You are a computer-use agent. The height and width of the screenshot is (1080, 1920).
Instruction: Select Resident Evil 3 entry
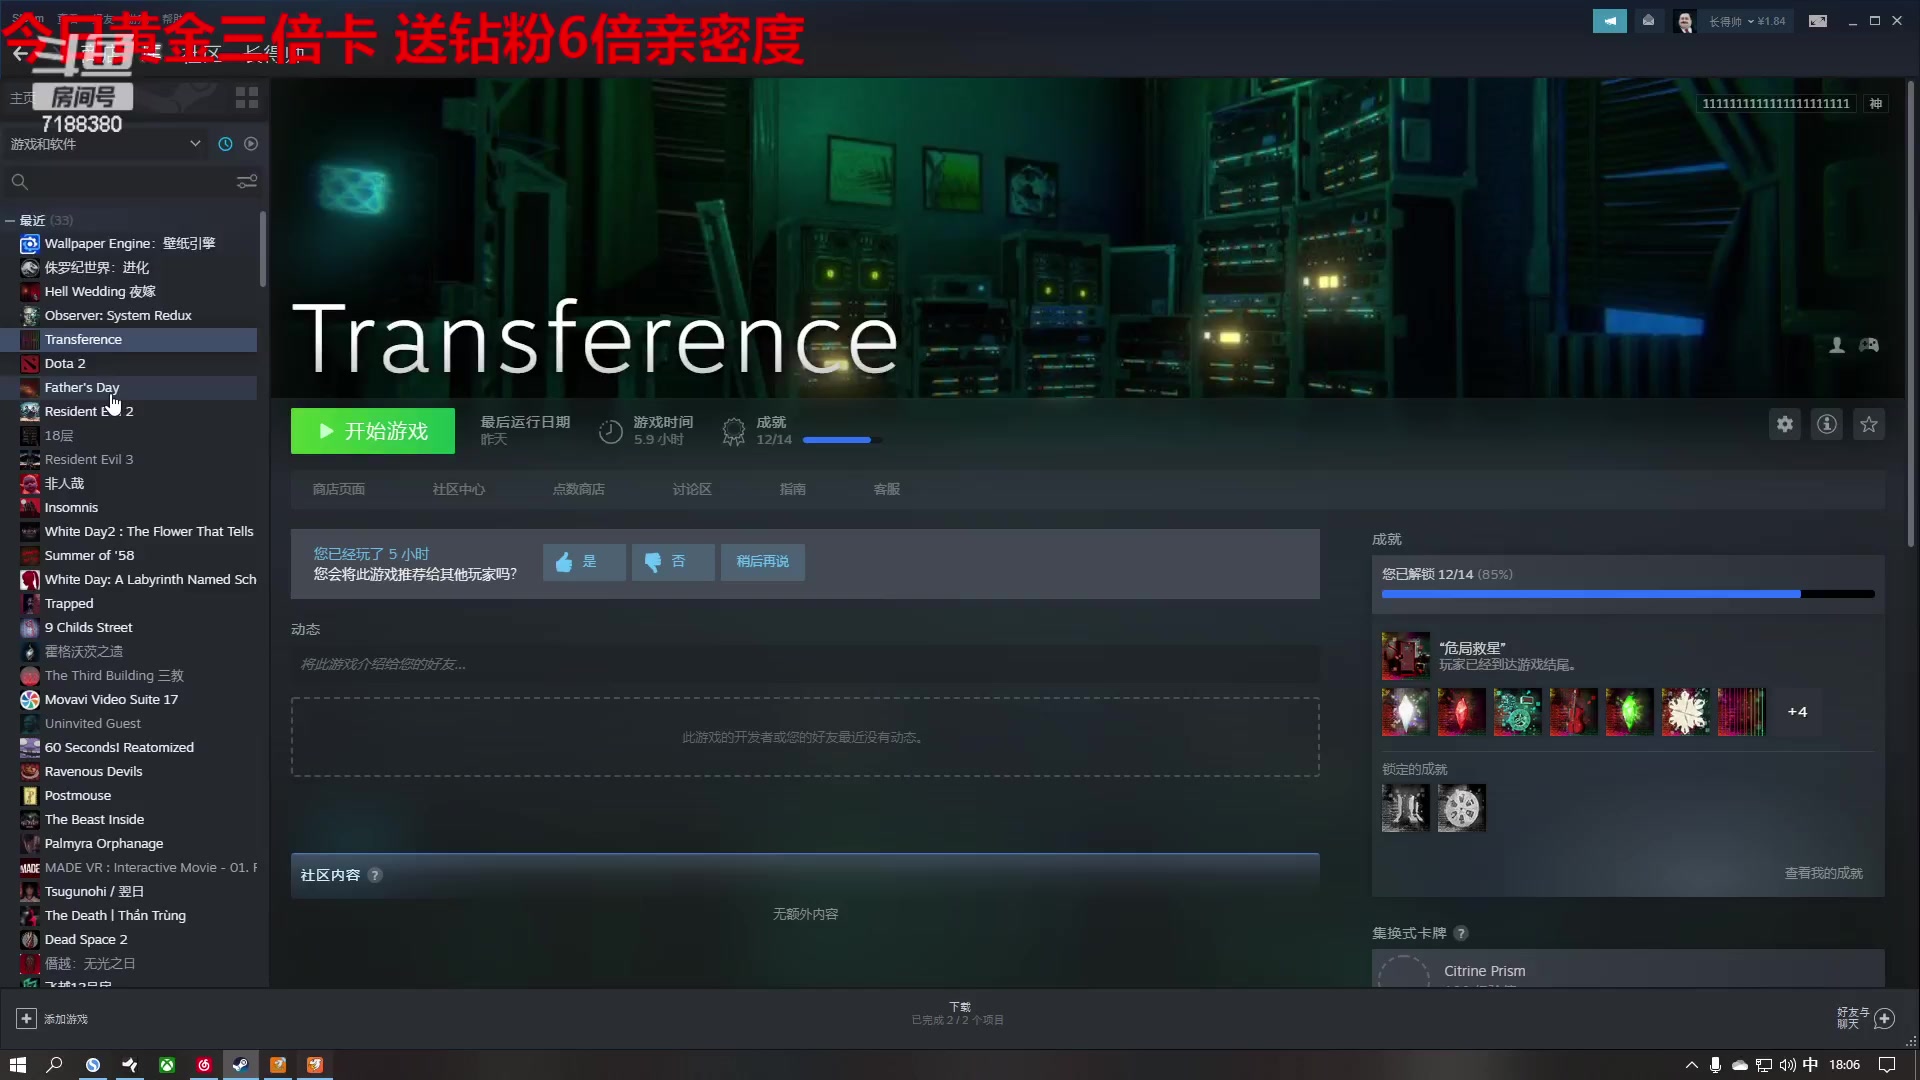click(130, 459)
